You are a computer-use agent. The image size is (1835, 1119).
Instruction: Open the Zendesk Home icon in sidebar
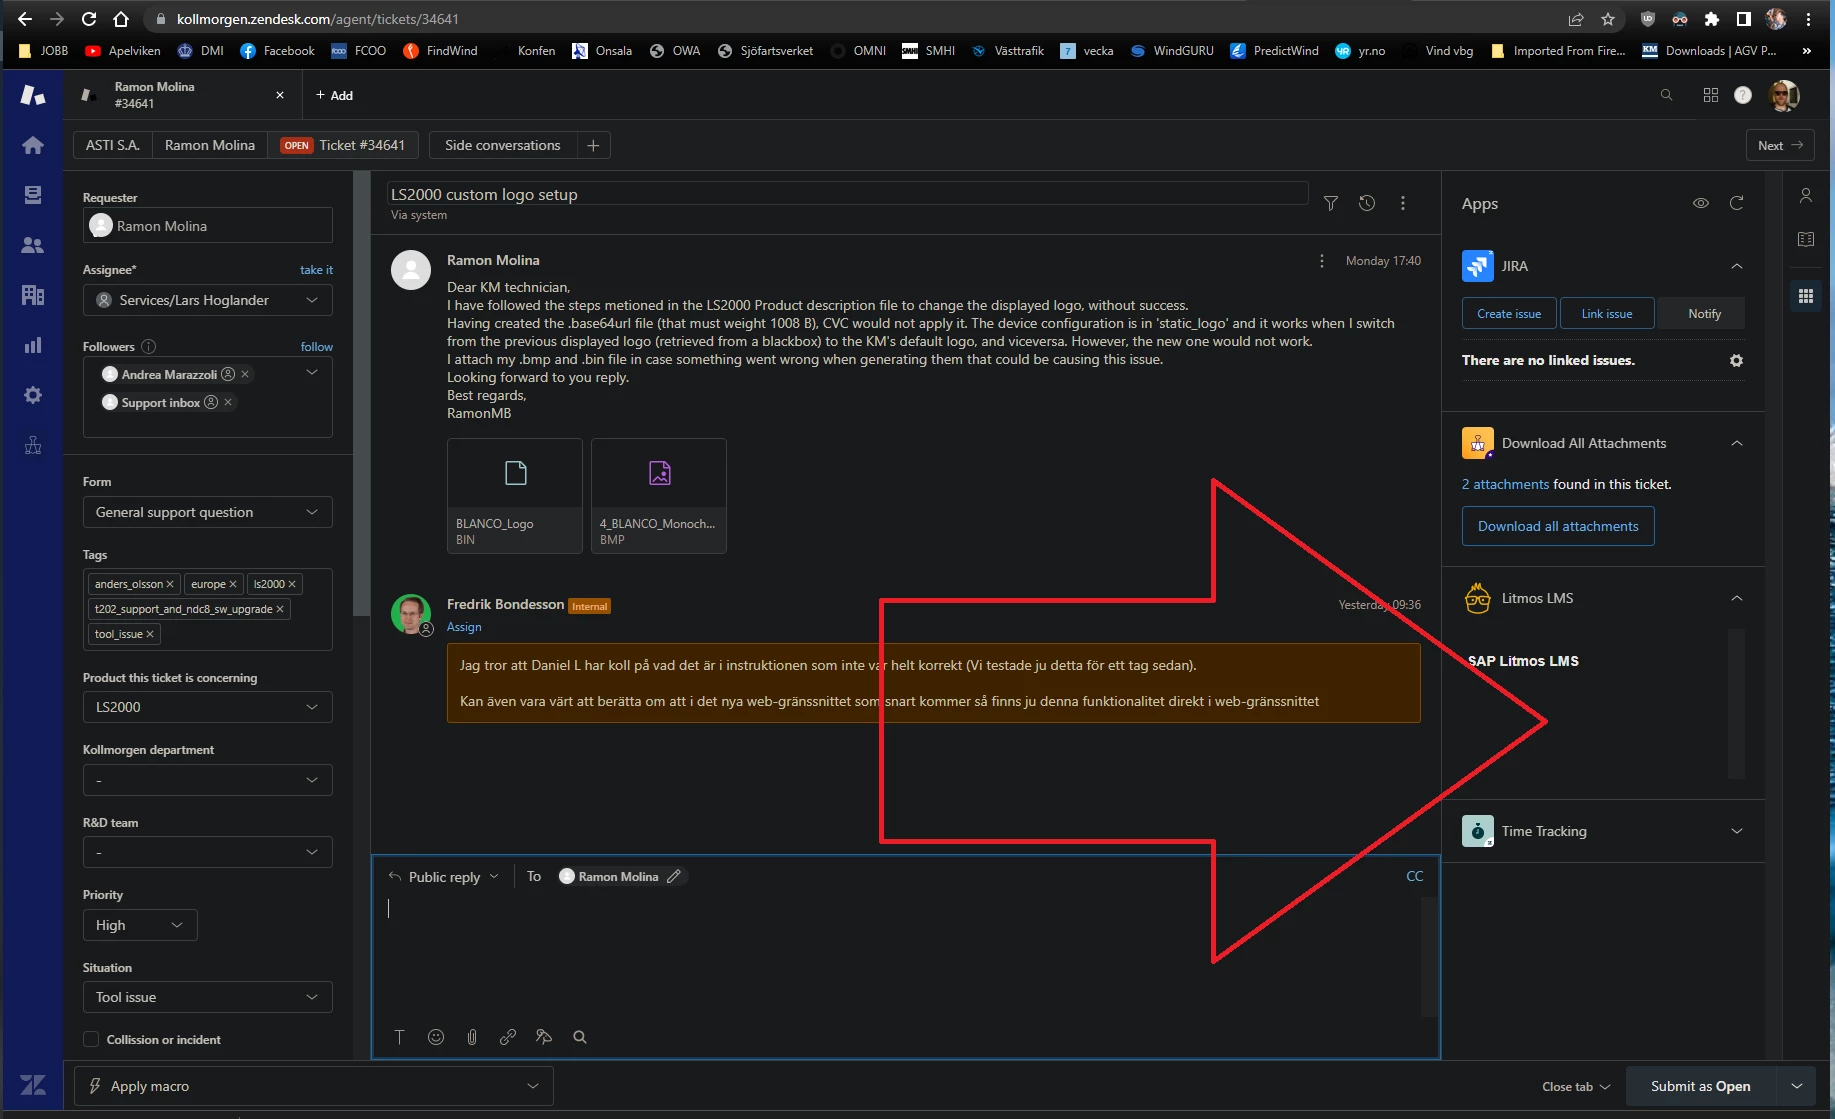point(33,145)
